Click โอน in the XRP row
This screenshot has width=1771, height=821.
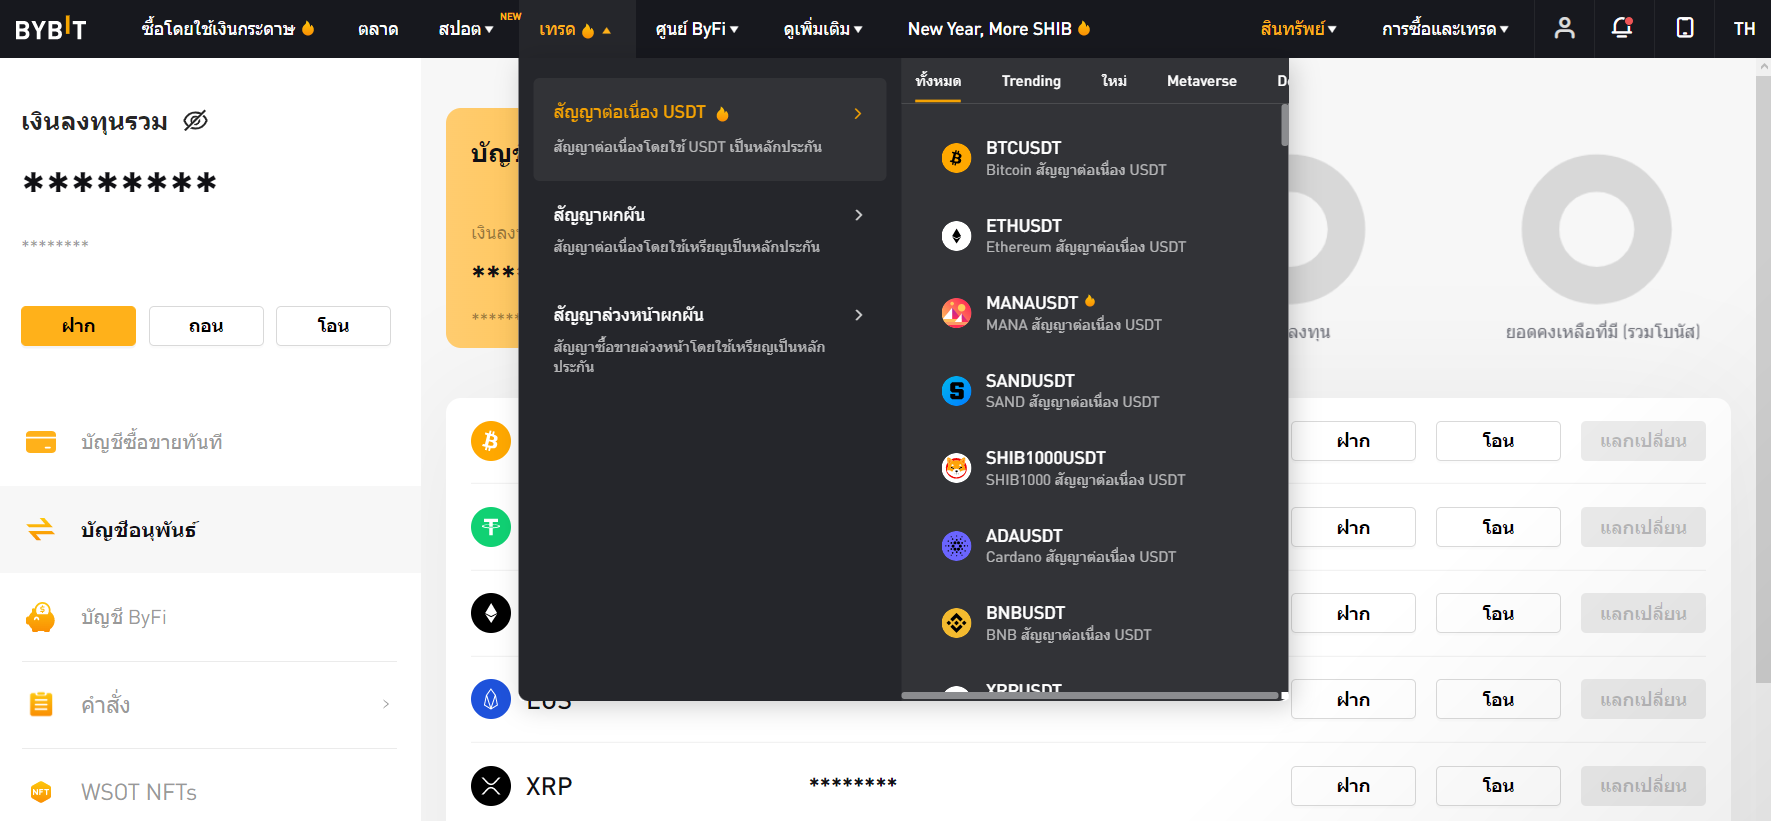[1498, 786]
